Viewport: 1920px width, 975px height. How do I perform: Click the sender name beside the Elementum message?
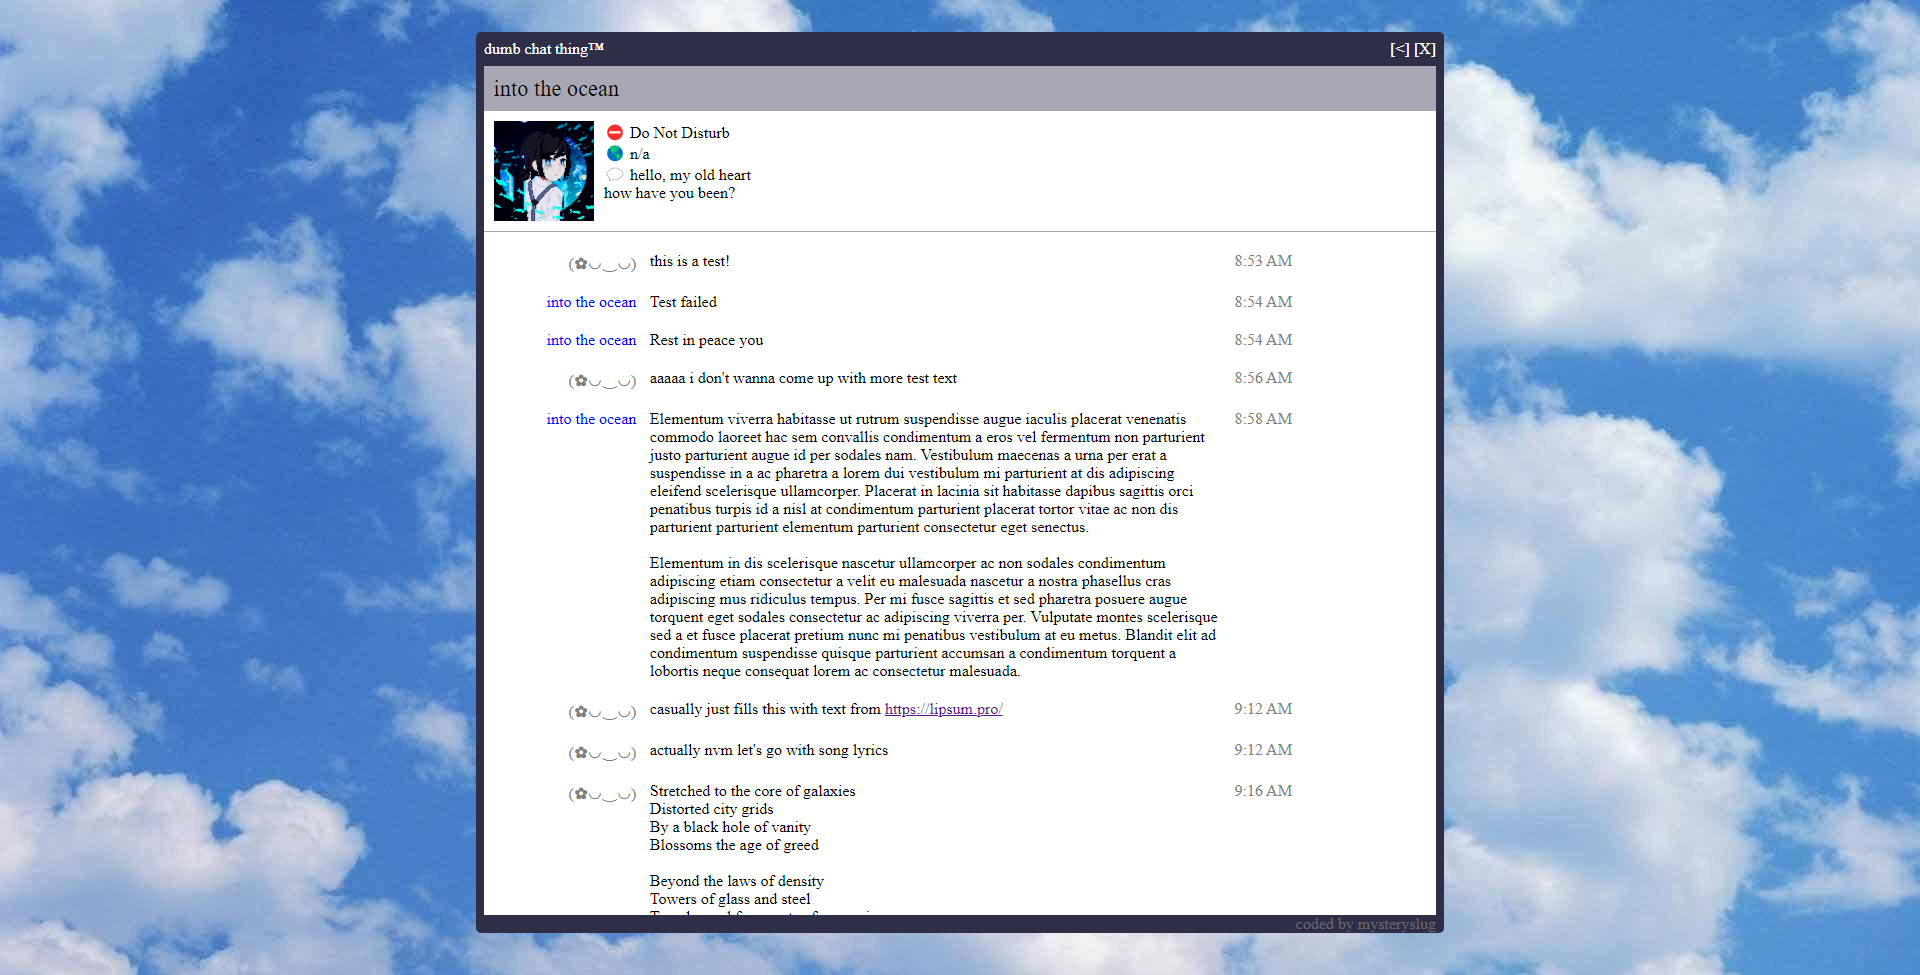click(591, 419)
